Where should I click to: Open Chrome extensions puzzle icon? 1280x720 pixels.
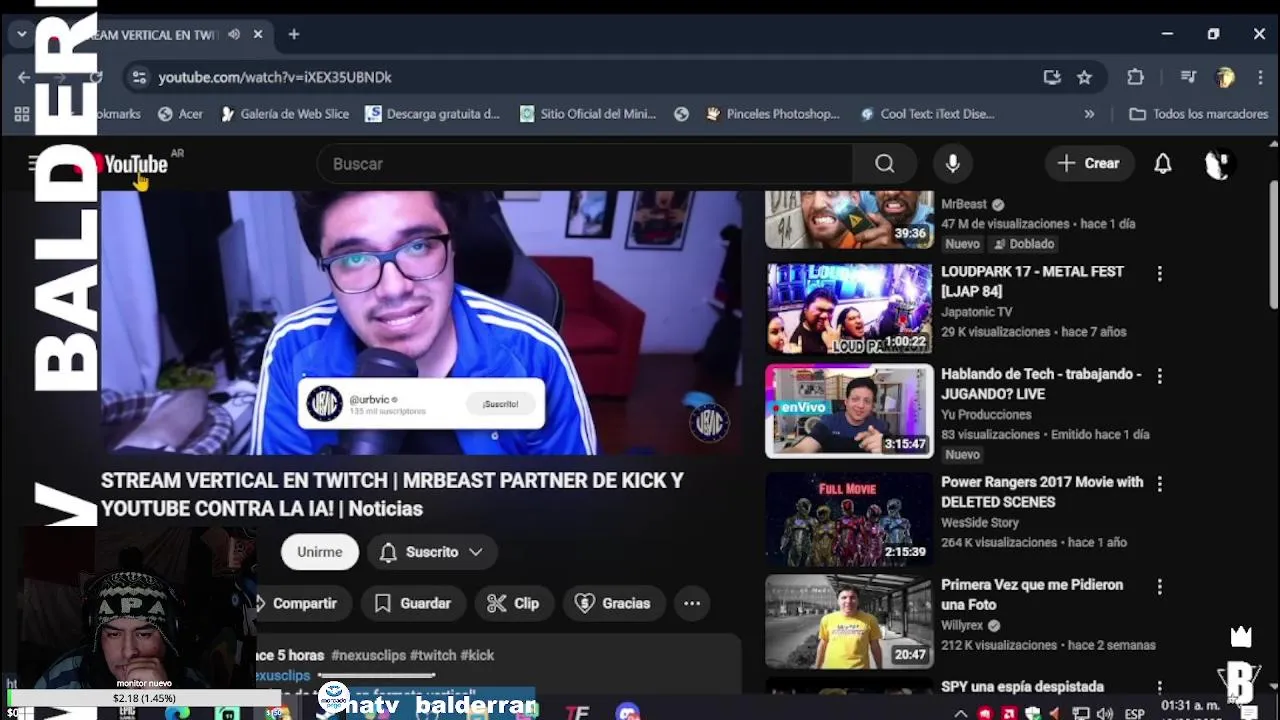coord(1135,77)
